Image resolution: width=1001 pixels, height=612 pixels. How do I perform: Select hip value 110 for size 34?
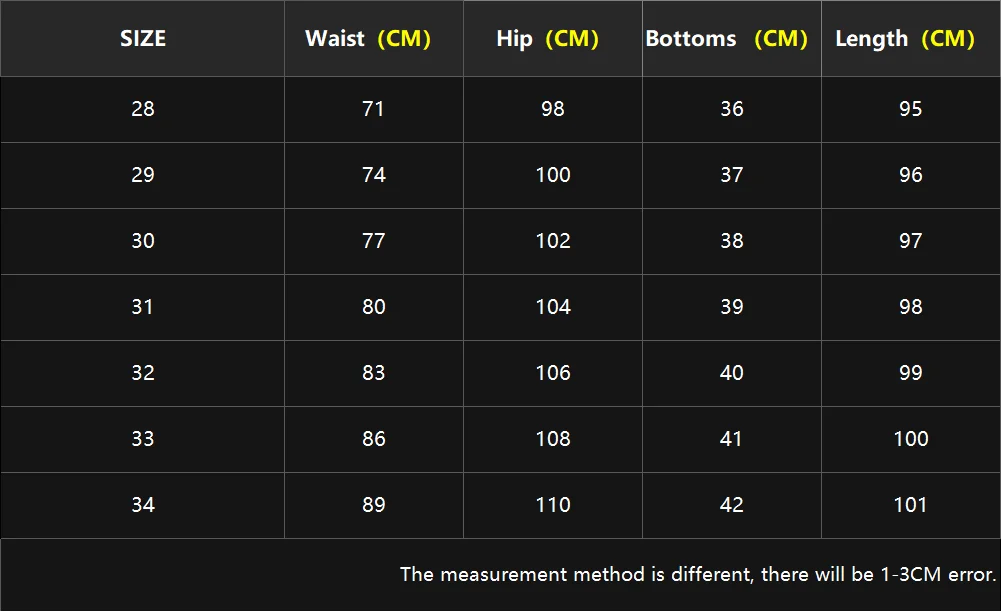tap(553, 505)
